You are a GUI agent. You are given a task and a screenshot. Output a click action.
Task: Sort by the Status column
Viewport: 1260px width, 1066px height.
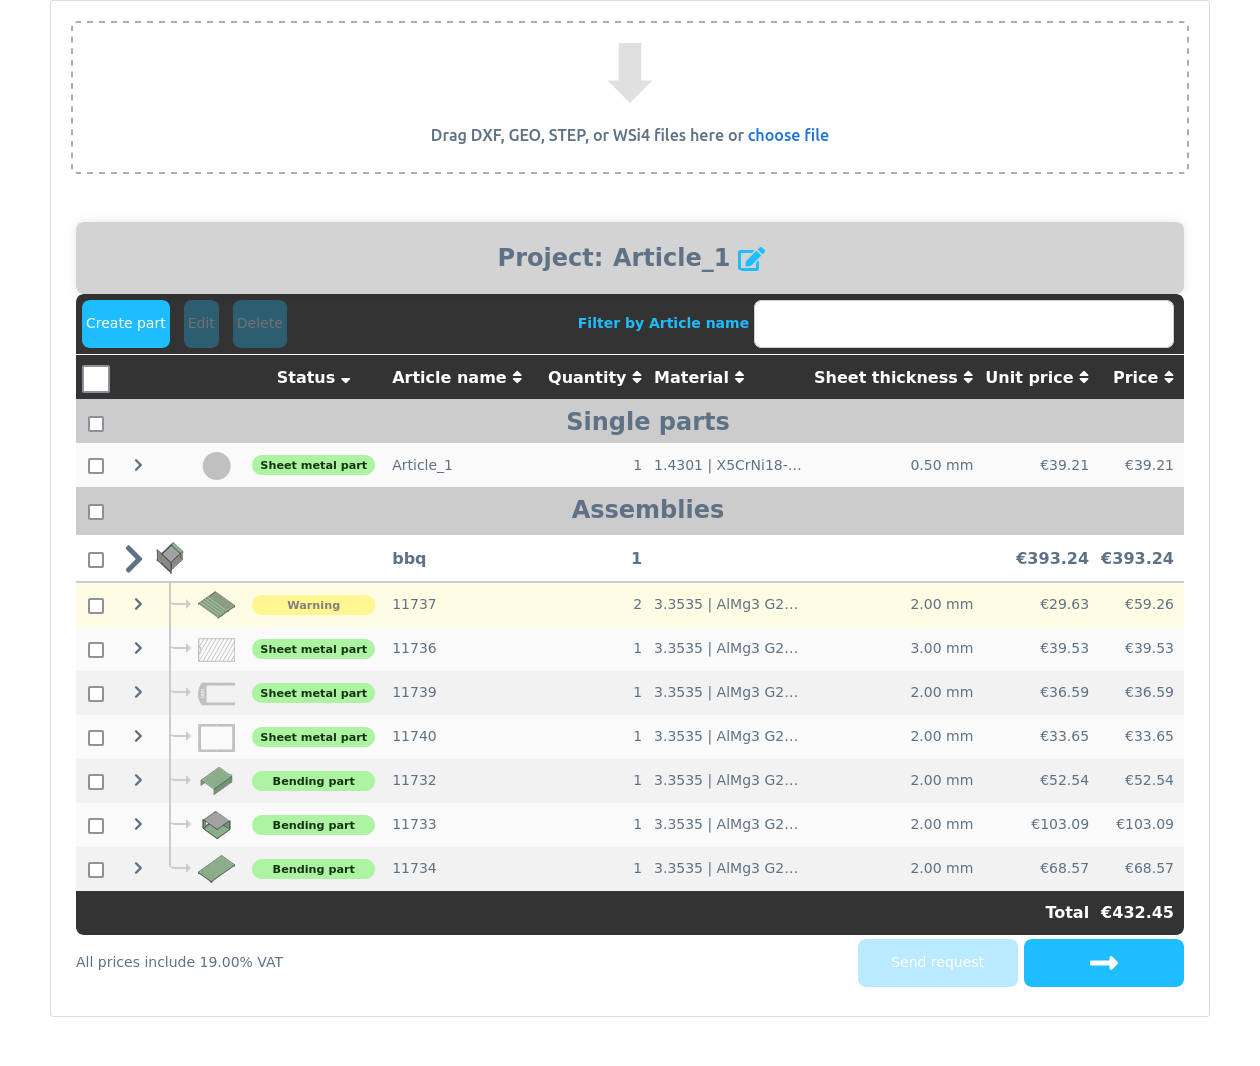313,378
